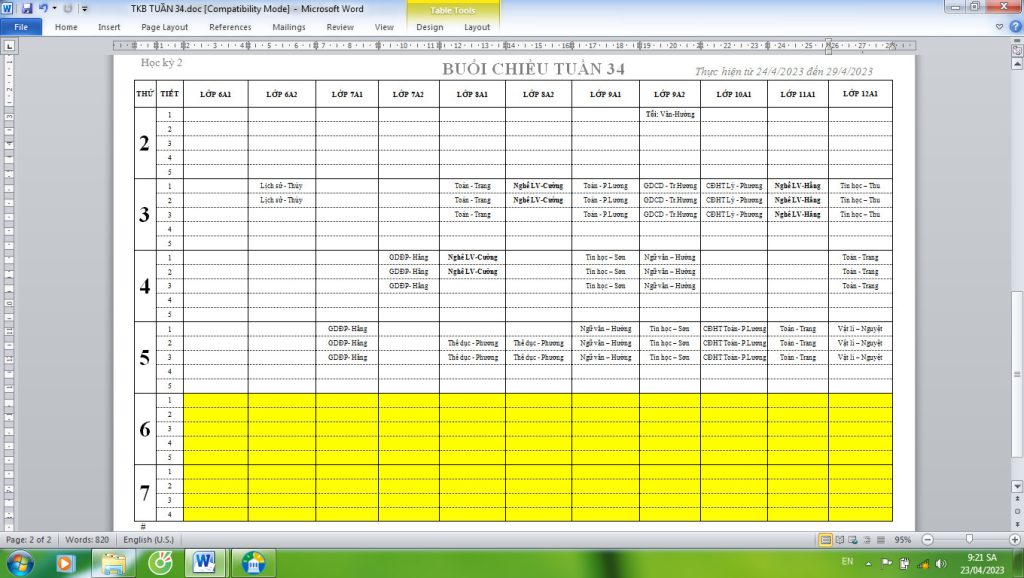The image size is (1024, 578).
Task: Open the volume speaker tray icon
Action: click(x=941, y=563)
